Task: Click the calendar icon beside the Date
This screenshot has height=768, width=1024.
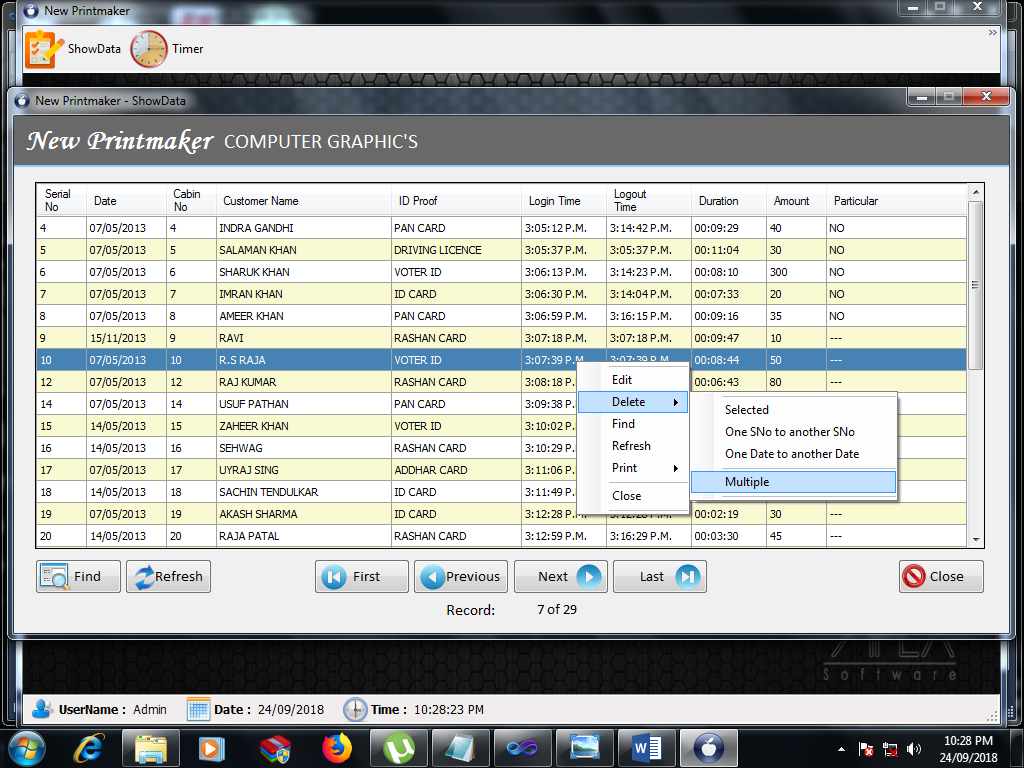Action: coord(196,709)
